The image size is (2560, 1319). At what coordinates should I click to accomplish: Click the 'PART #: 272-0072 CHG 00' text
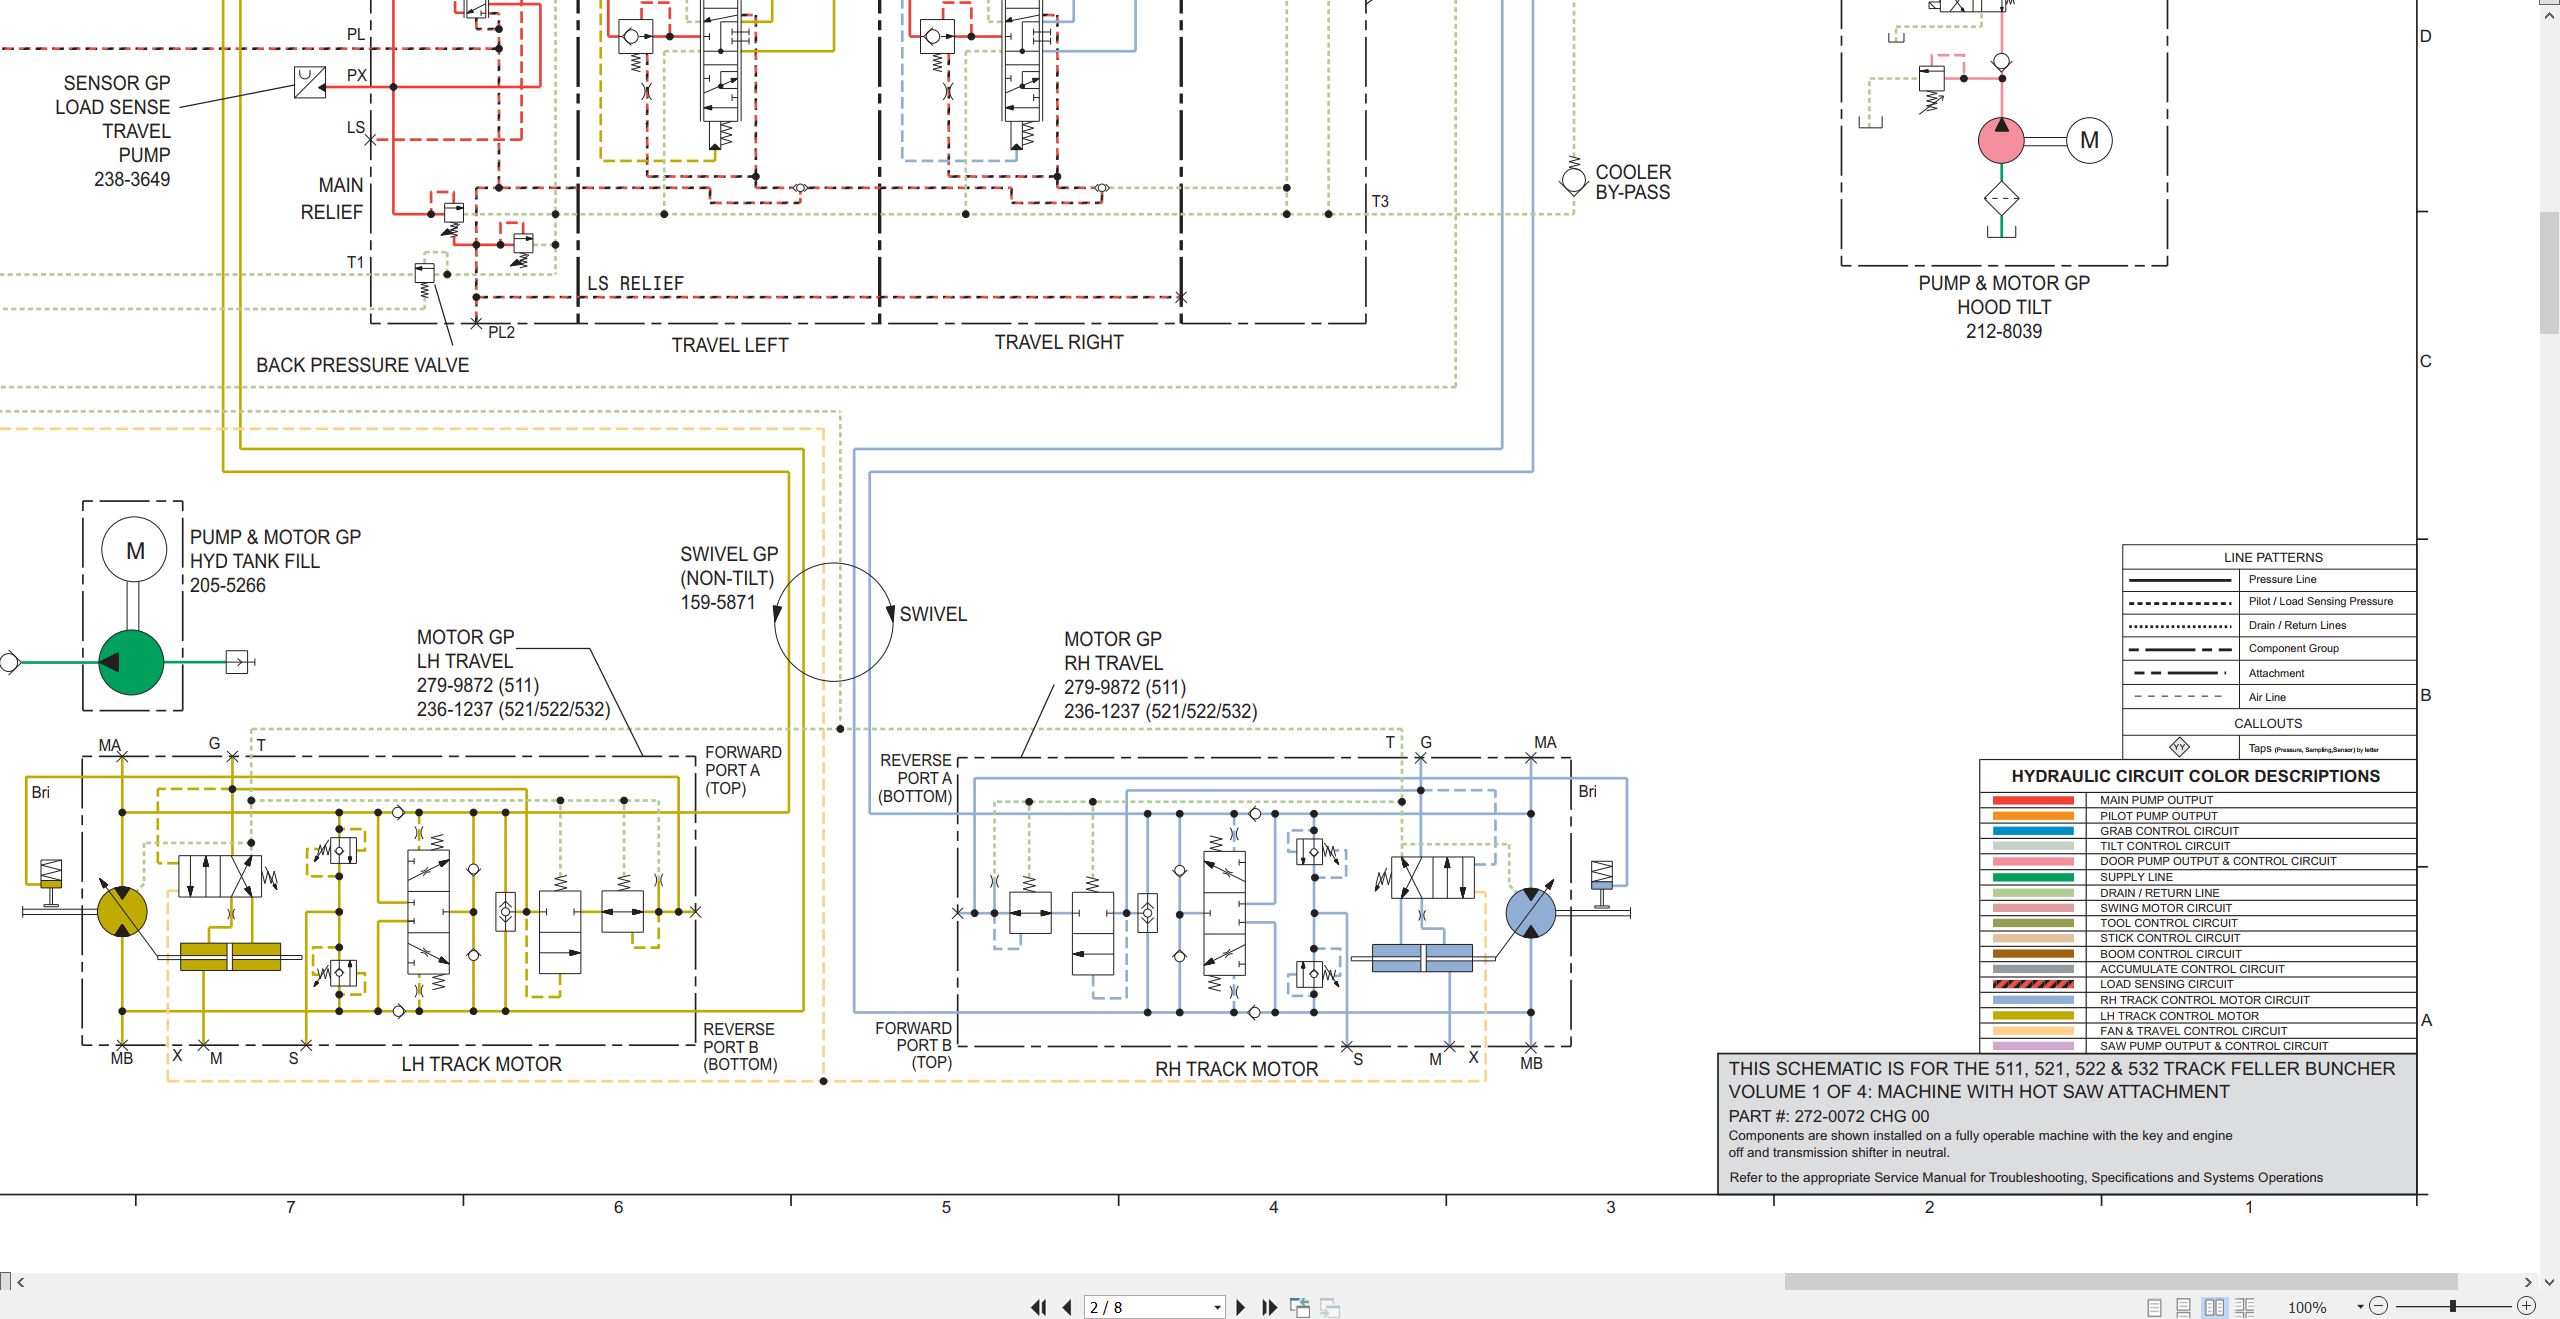click(x=1828, y=1116)
